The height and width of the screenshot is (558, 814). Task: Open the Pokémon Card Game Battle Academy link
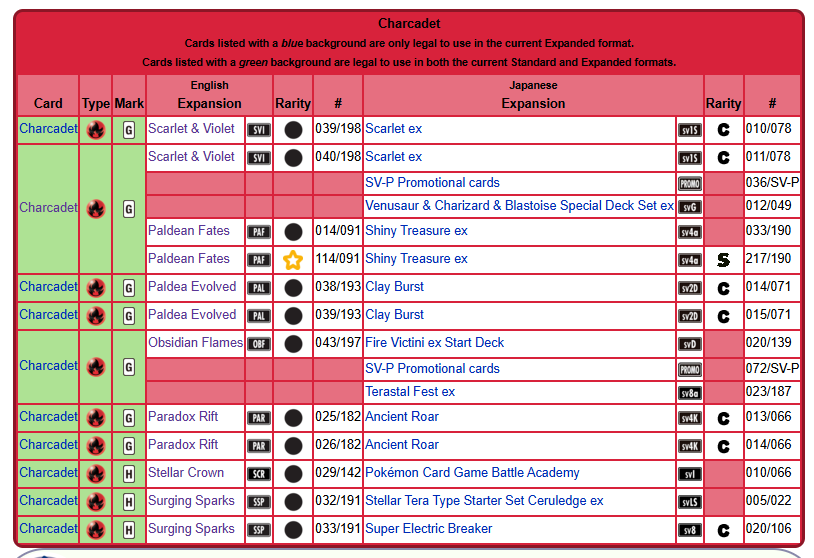click(x=472, y=472)
